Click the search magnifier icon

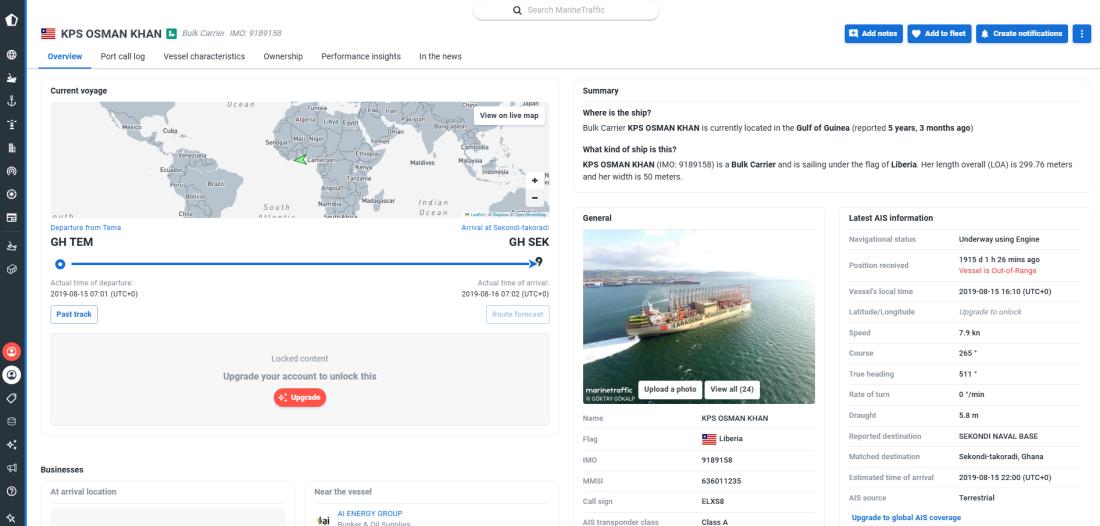pos(517,10)
